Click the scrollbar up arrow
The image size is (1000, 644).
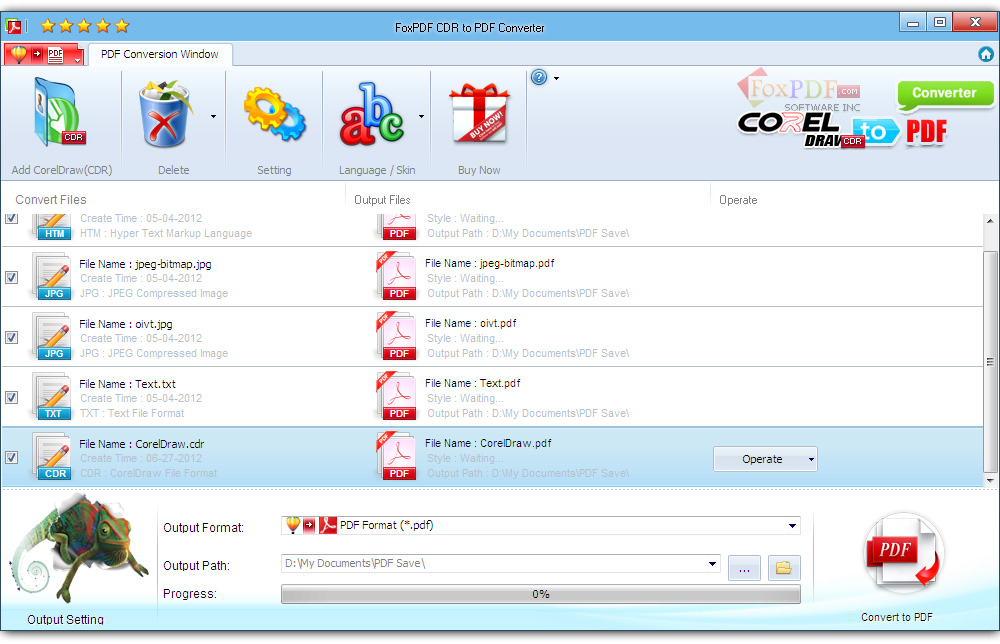(x=990, y=222)
